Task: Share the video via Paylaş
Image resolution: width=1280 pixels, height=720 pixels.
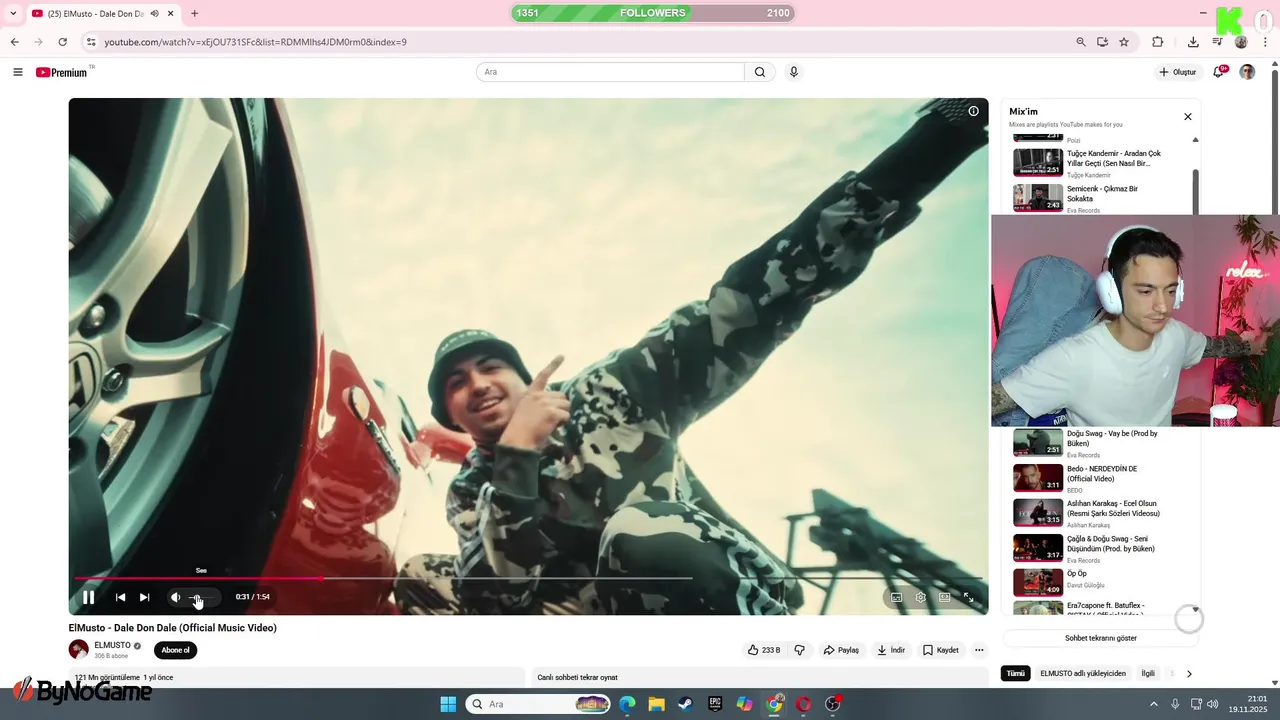Action: (x=841, y=650)
